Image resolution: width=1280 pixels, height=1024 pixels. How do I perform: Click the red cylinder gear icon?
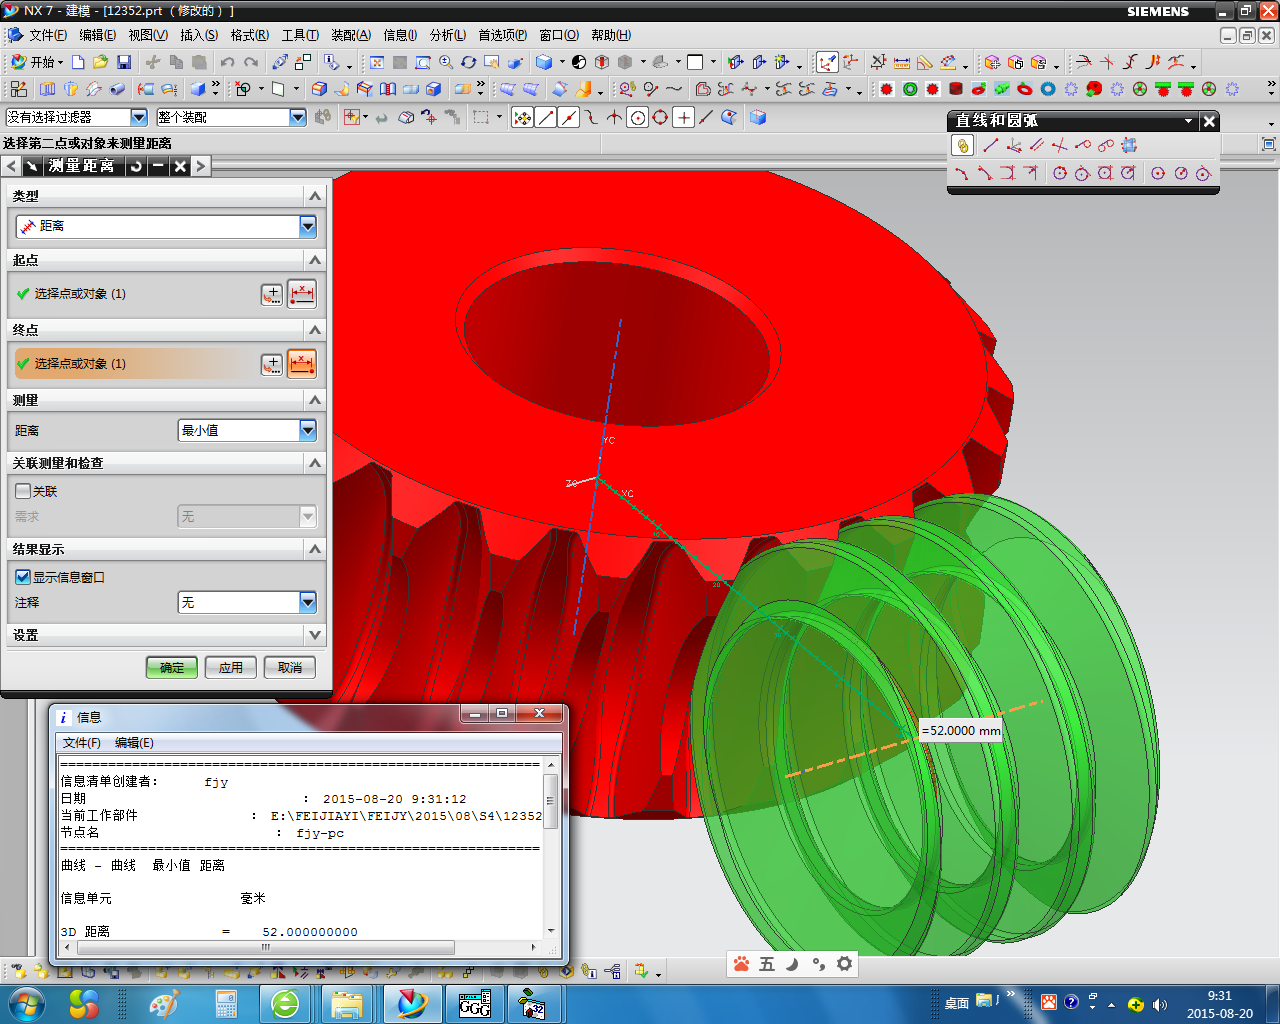[956, 89]
